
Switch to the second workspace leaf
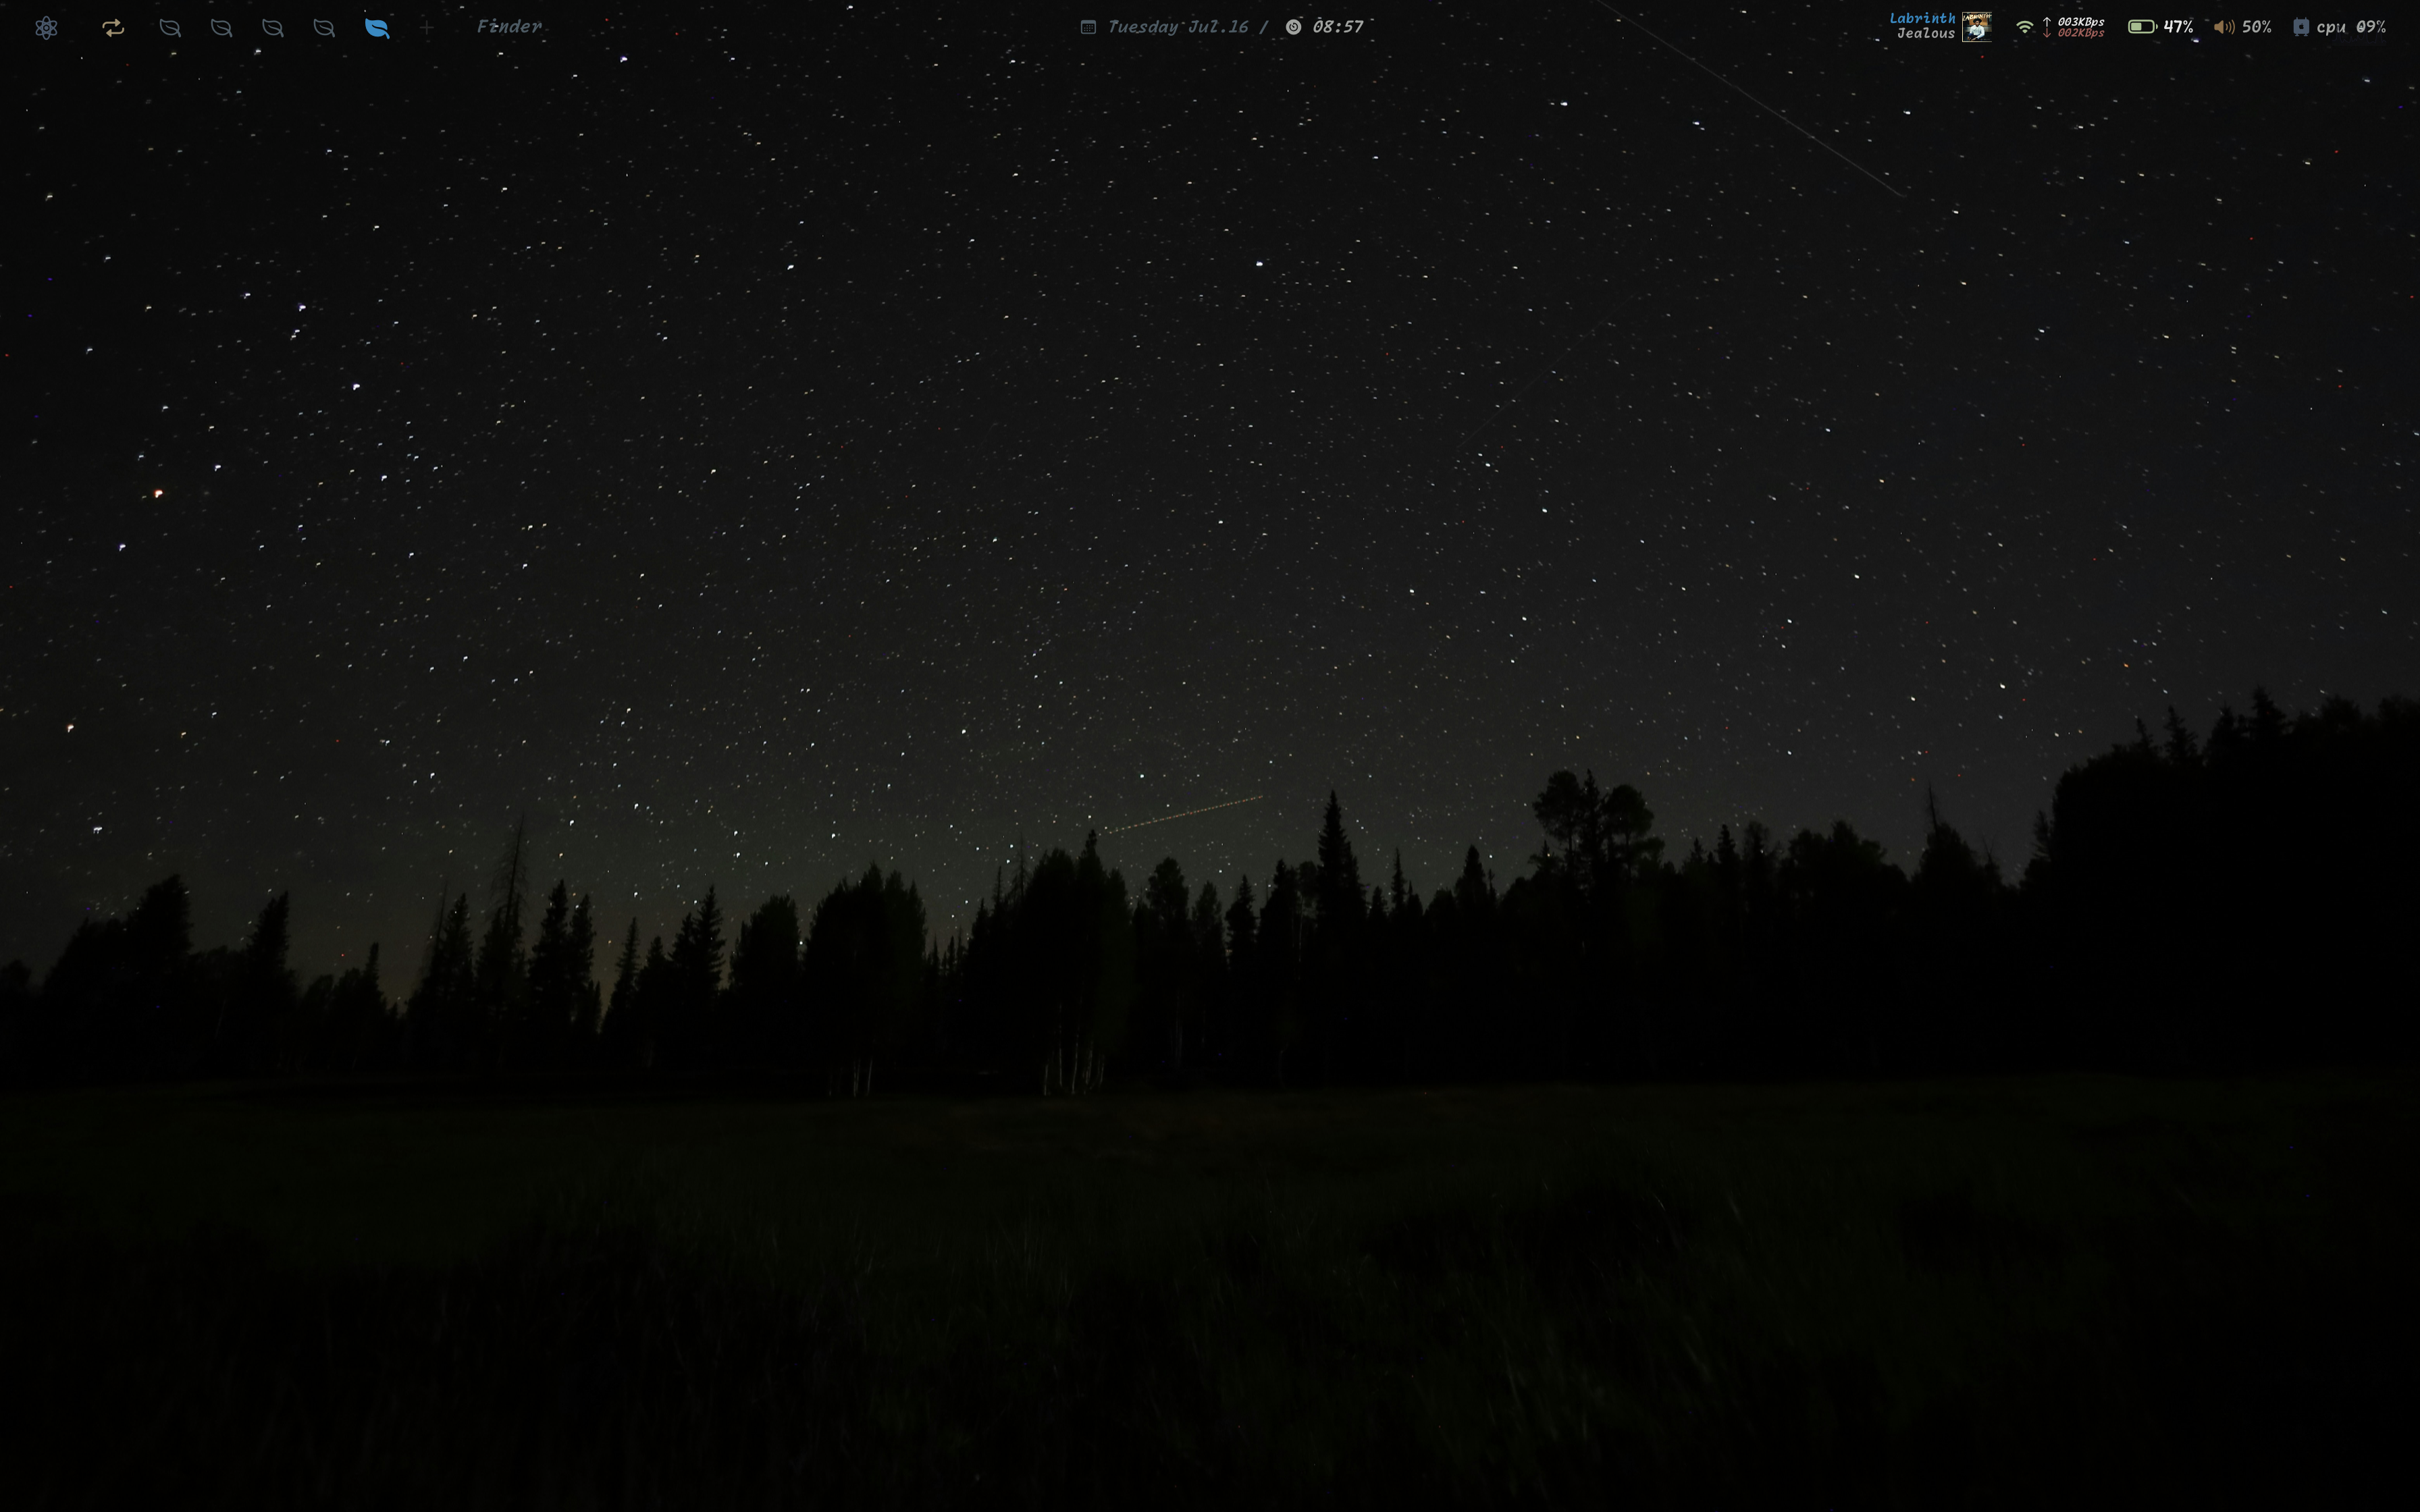point(221,28)
